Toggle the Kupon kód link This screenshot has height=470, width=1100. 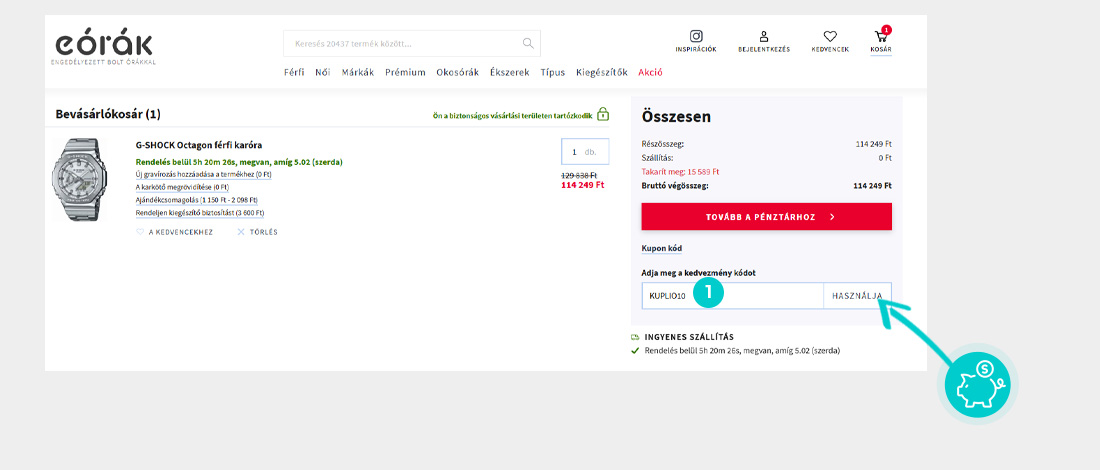(x=662, y=248)
